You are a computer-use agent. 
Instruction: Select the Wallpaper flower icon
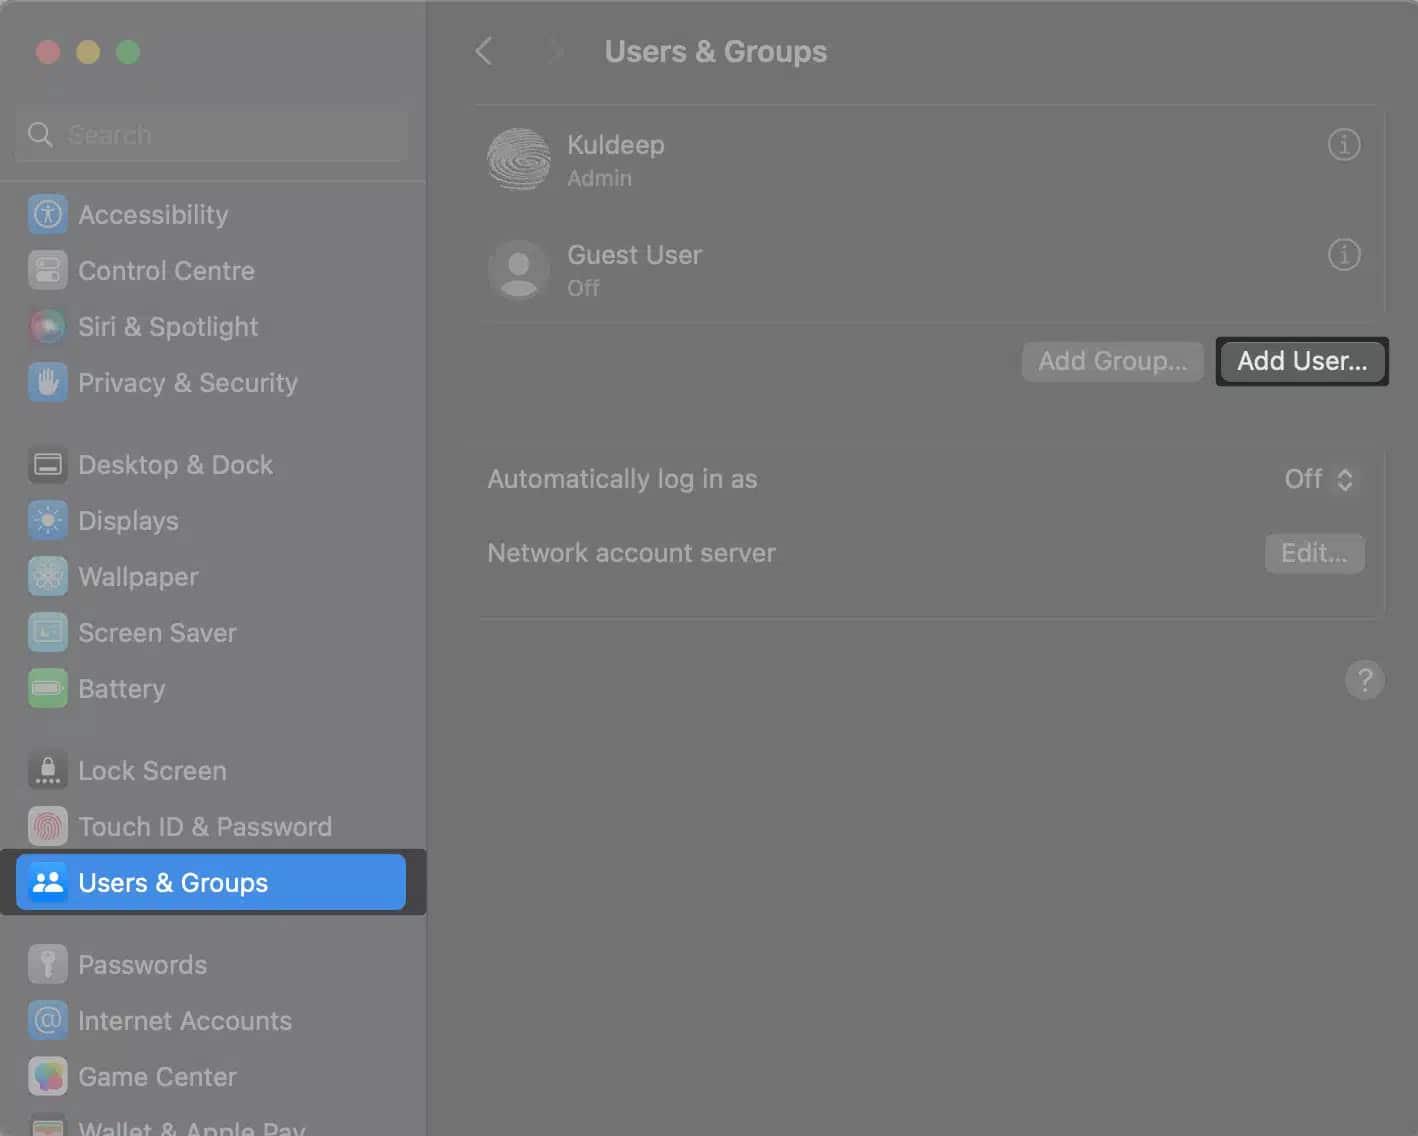tap(48, 576)
